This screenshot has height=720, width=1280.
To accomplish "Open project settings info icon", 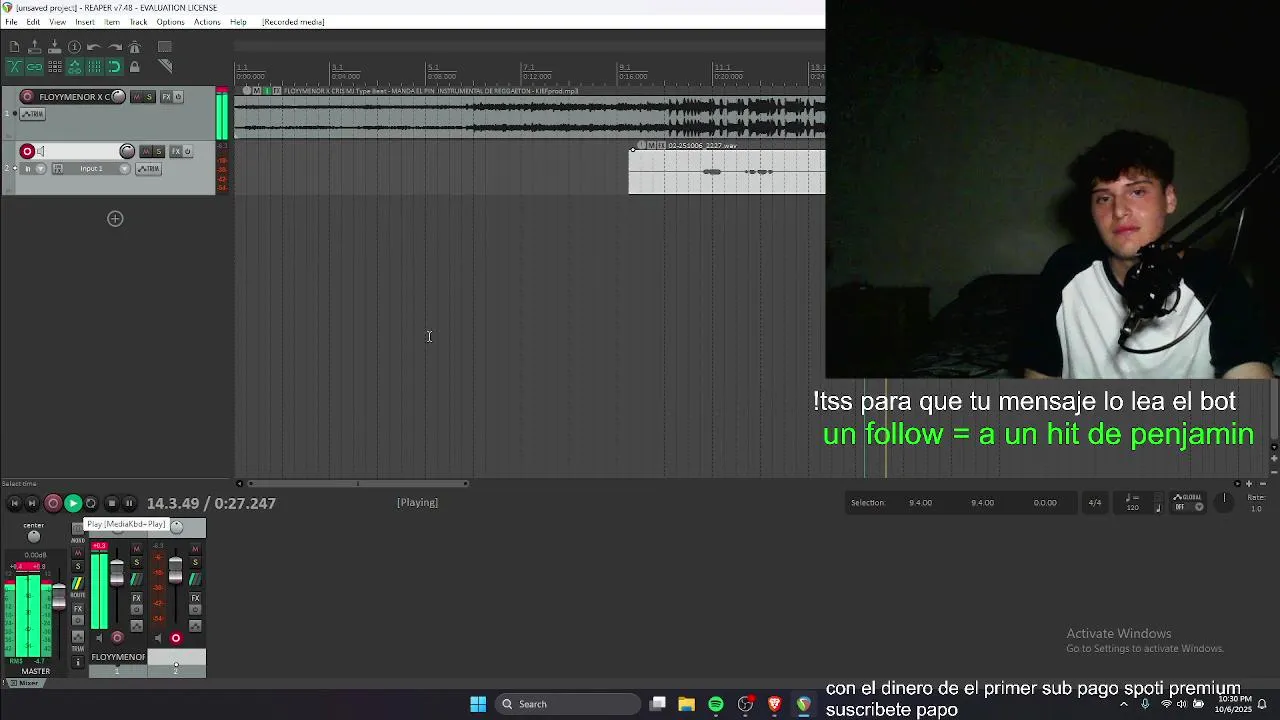I will point(74,47).
